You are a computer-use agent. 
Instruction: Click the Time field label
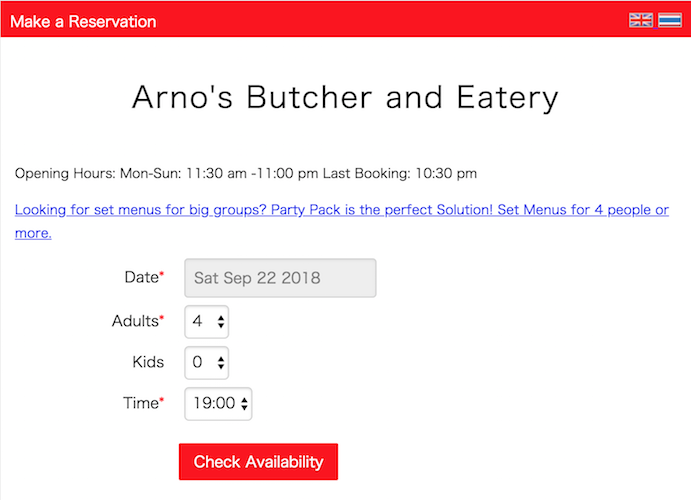point(143,403)
